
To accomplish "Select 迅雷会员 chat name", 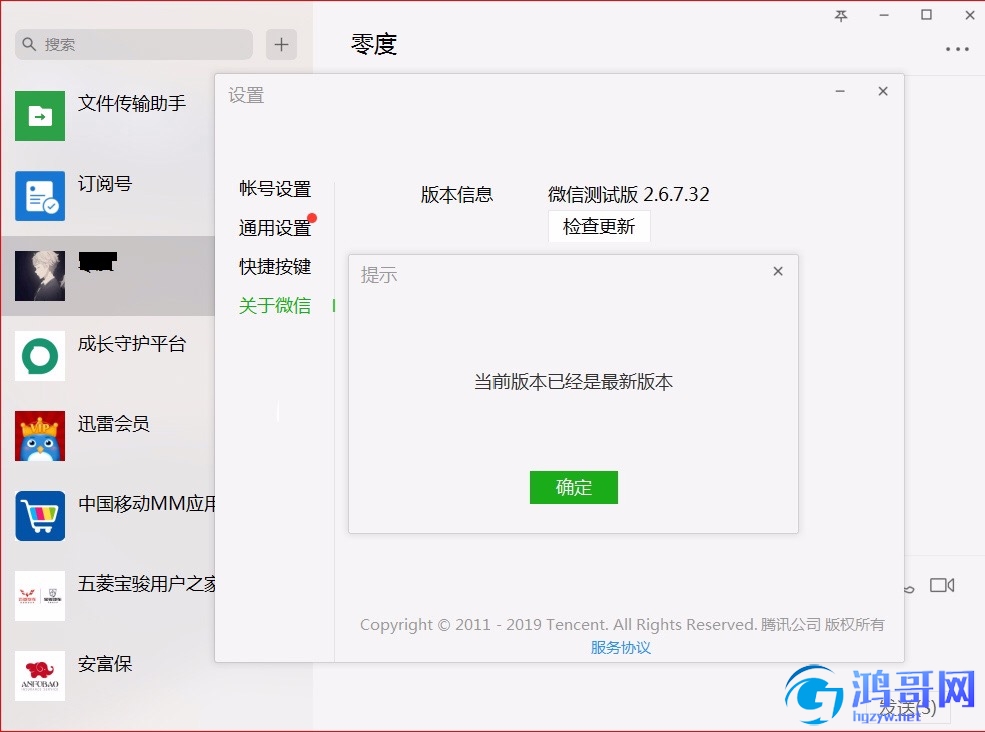I will coord(114,423).
